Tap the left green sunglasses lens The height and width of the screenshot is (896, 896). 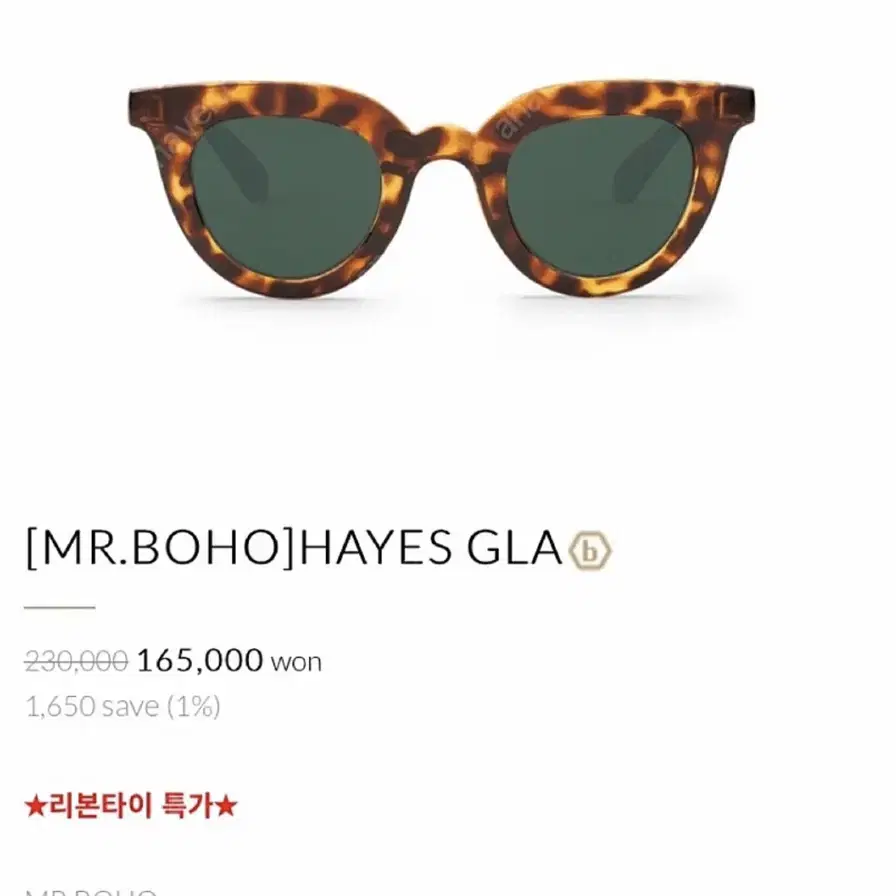pyautogui.click(x=287, y=195)
